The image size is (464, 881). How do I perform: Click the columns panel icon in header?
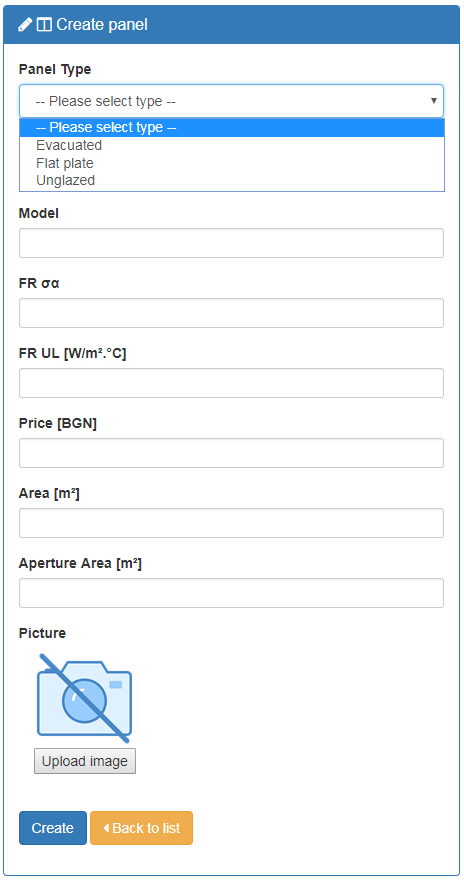(x=44, y=25)
